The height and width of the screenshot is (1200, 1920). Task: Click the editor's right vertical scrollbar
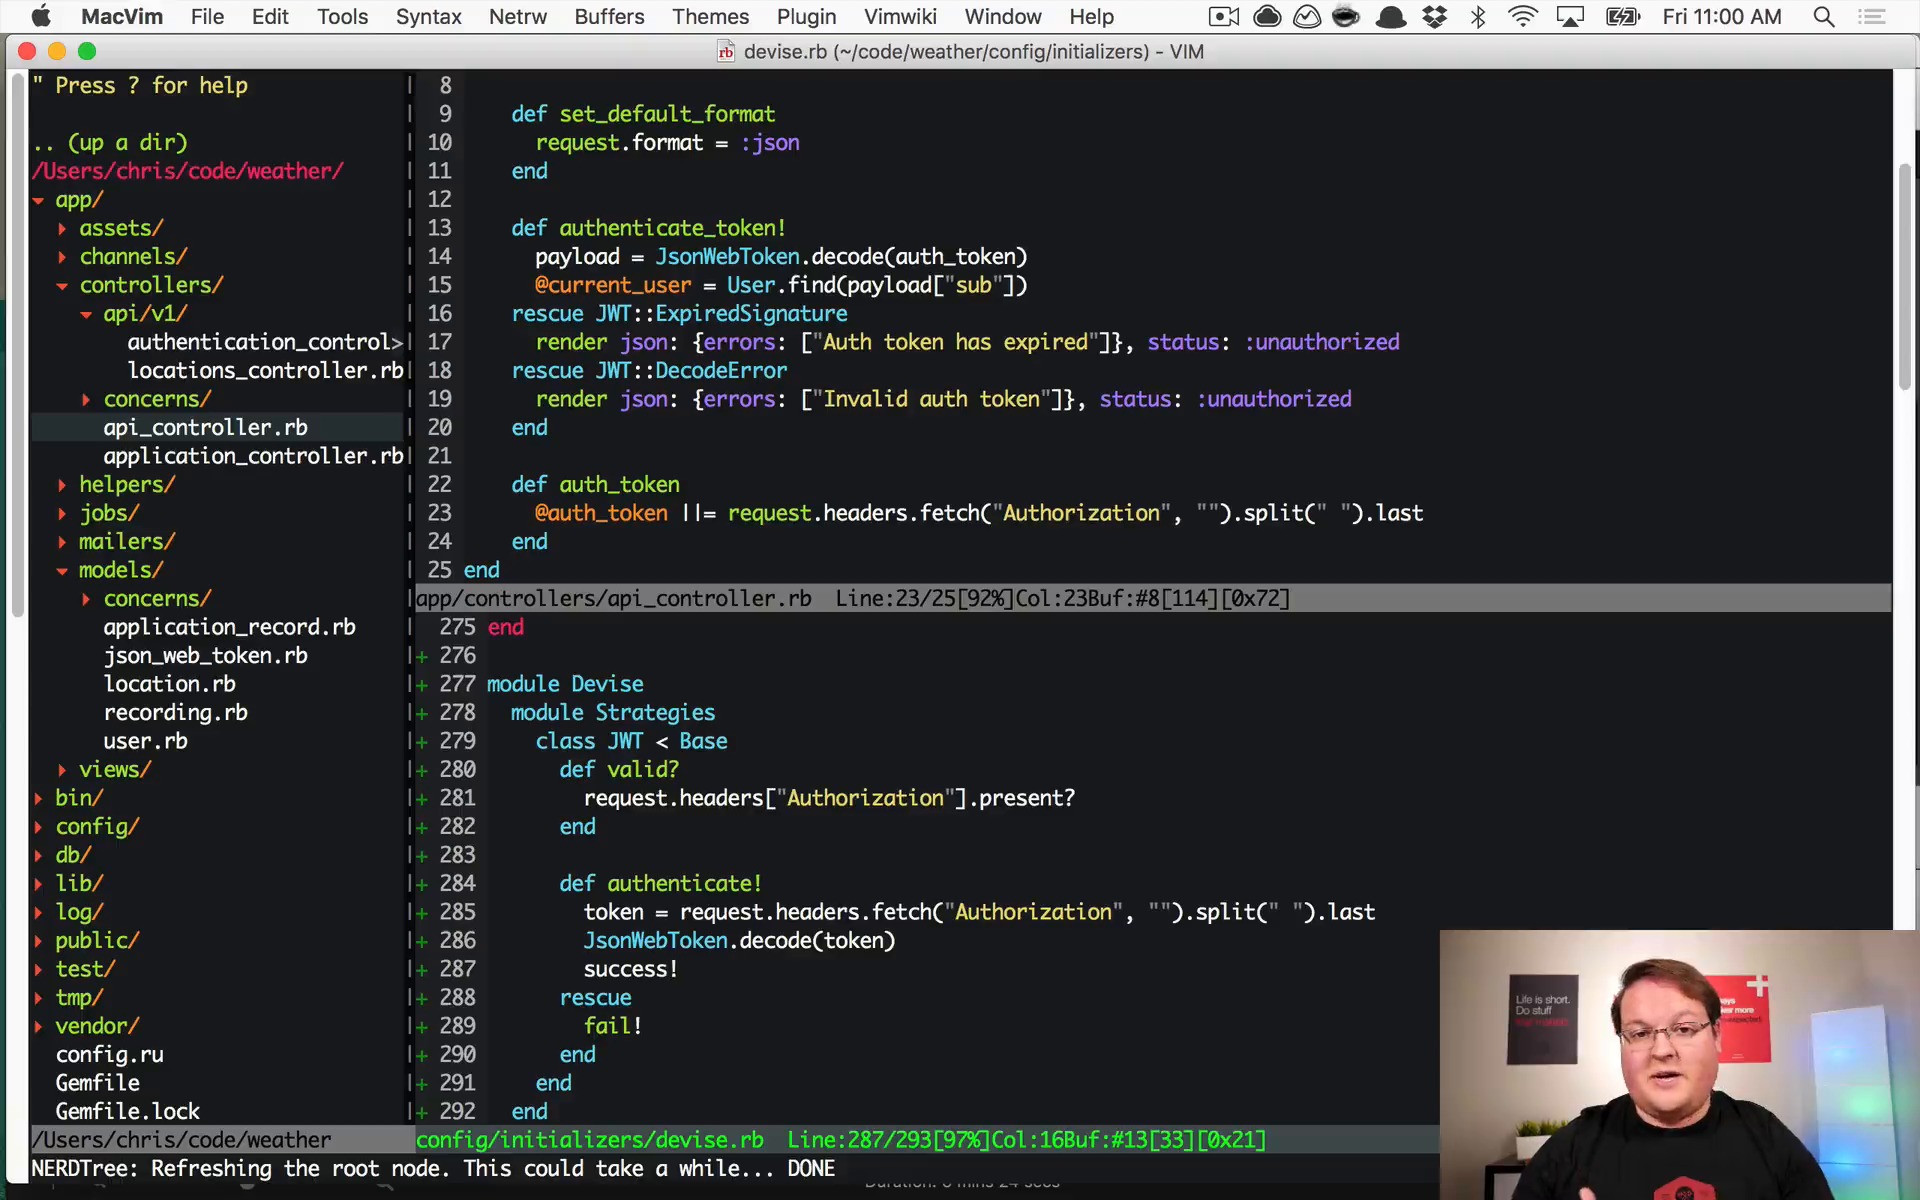tap(1905, 277)
